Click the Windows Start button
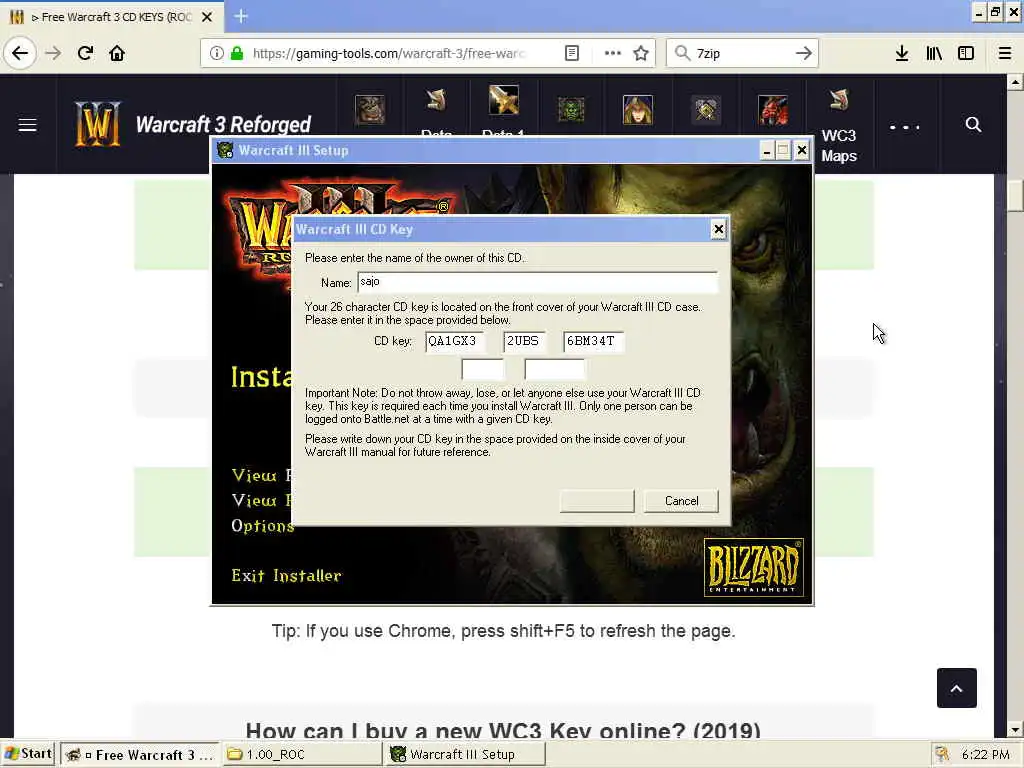Image resolution: width=1024 pixels, height=768 pixels. (x=28, y=754)
